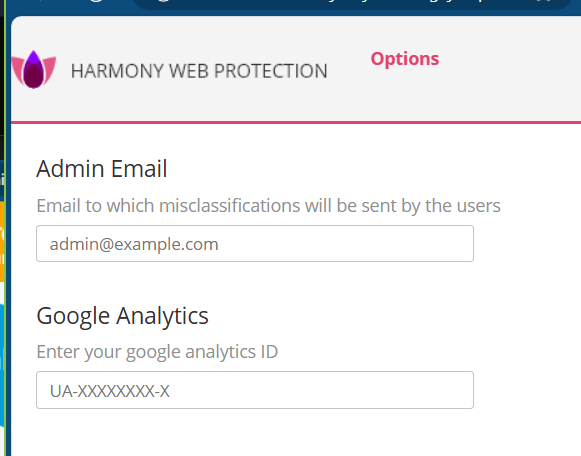This screenshot has height=456, width=581.
Task: Click the browser reload icon at top left
Action: point(96,1)
